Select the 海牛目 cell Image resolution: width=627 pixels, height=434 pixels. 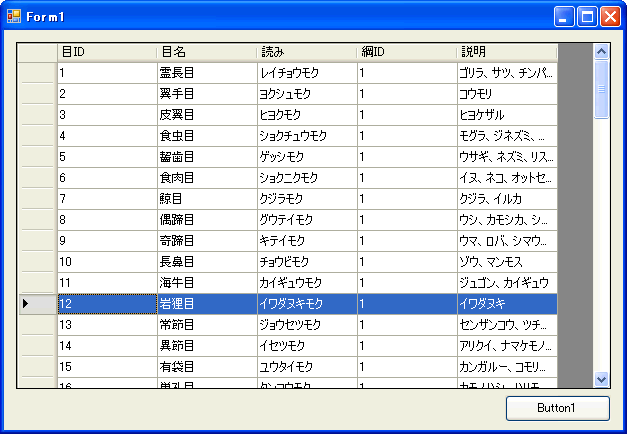point(207,283)
